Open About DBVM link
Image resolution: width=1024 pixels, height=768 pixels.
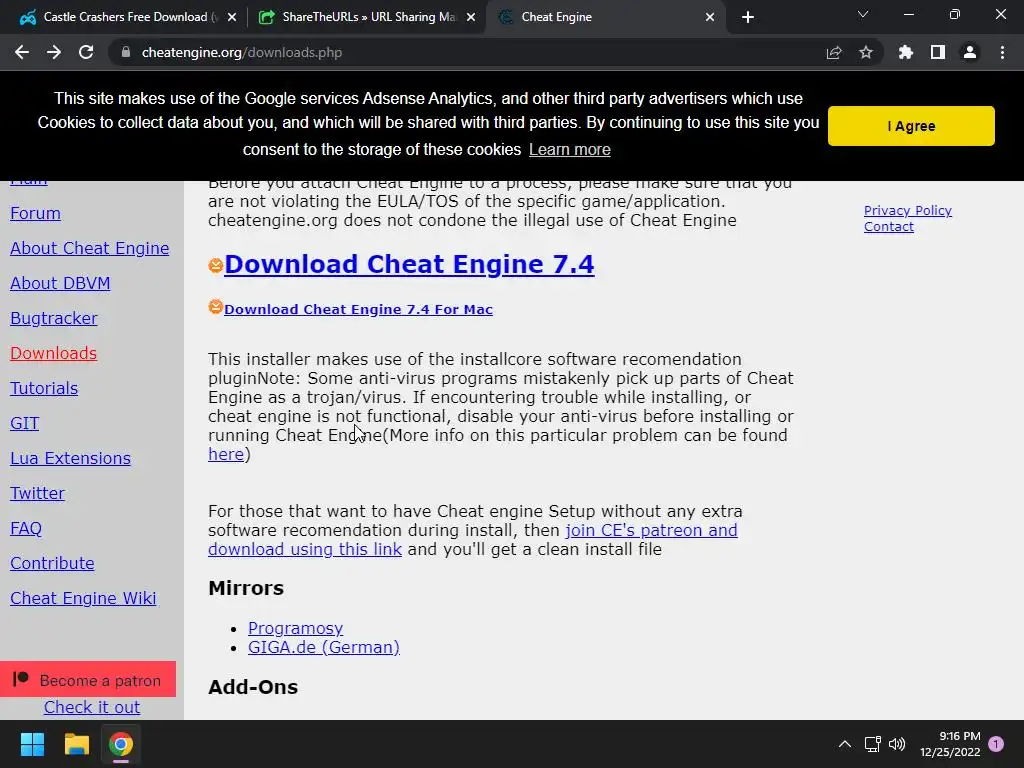60,283
